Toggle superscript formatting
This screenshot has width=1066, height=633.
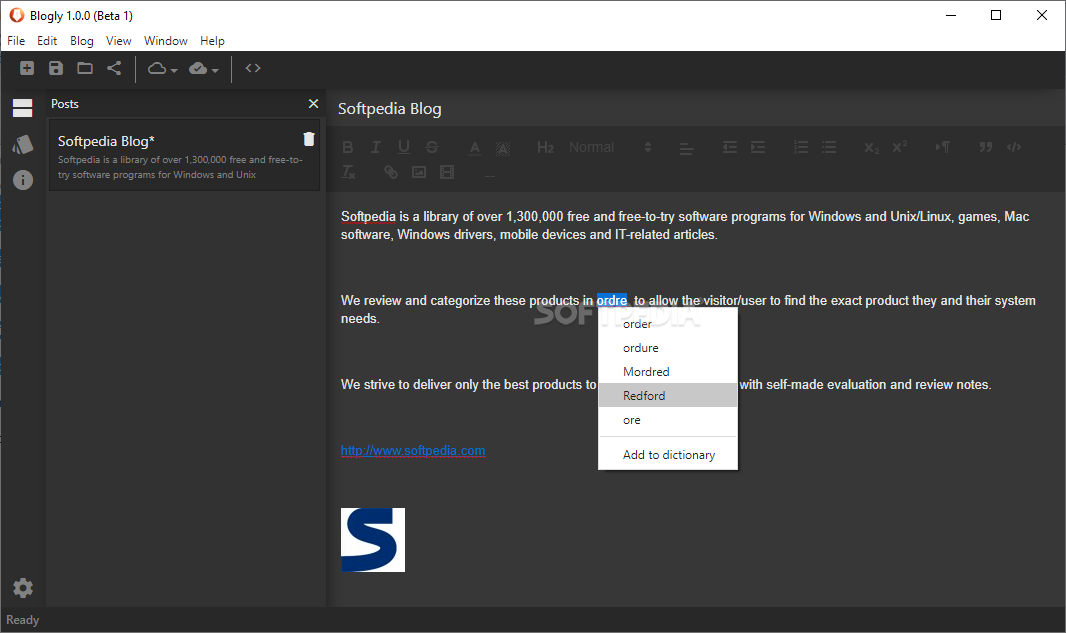[899, 147]
